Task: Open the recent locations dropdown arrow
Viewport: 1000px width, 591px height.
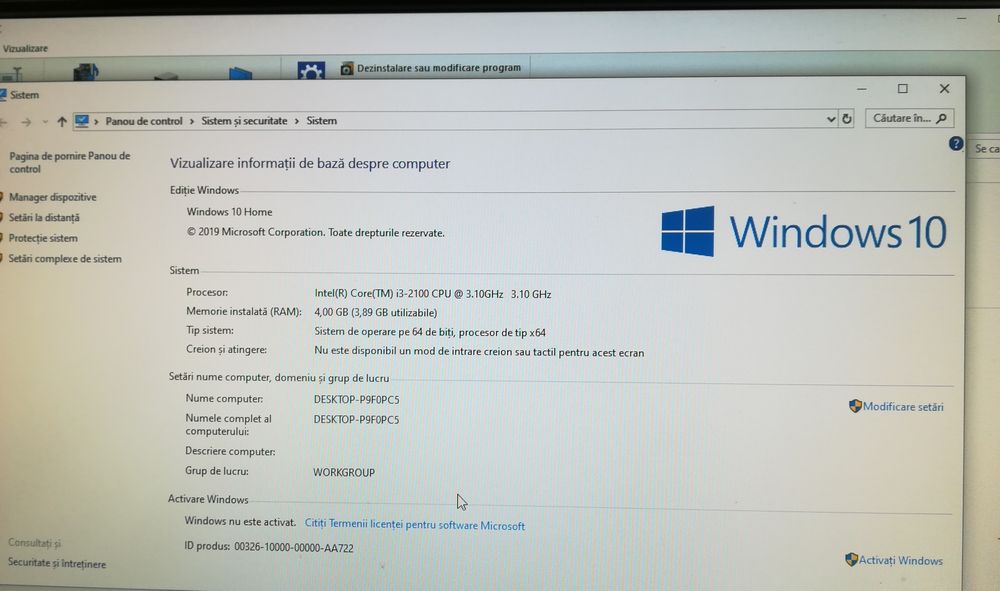Action: [x=45, y=122]
